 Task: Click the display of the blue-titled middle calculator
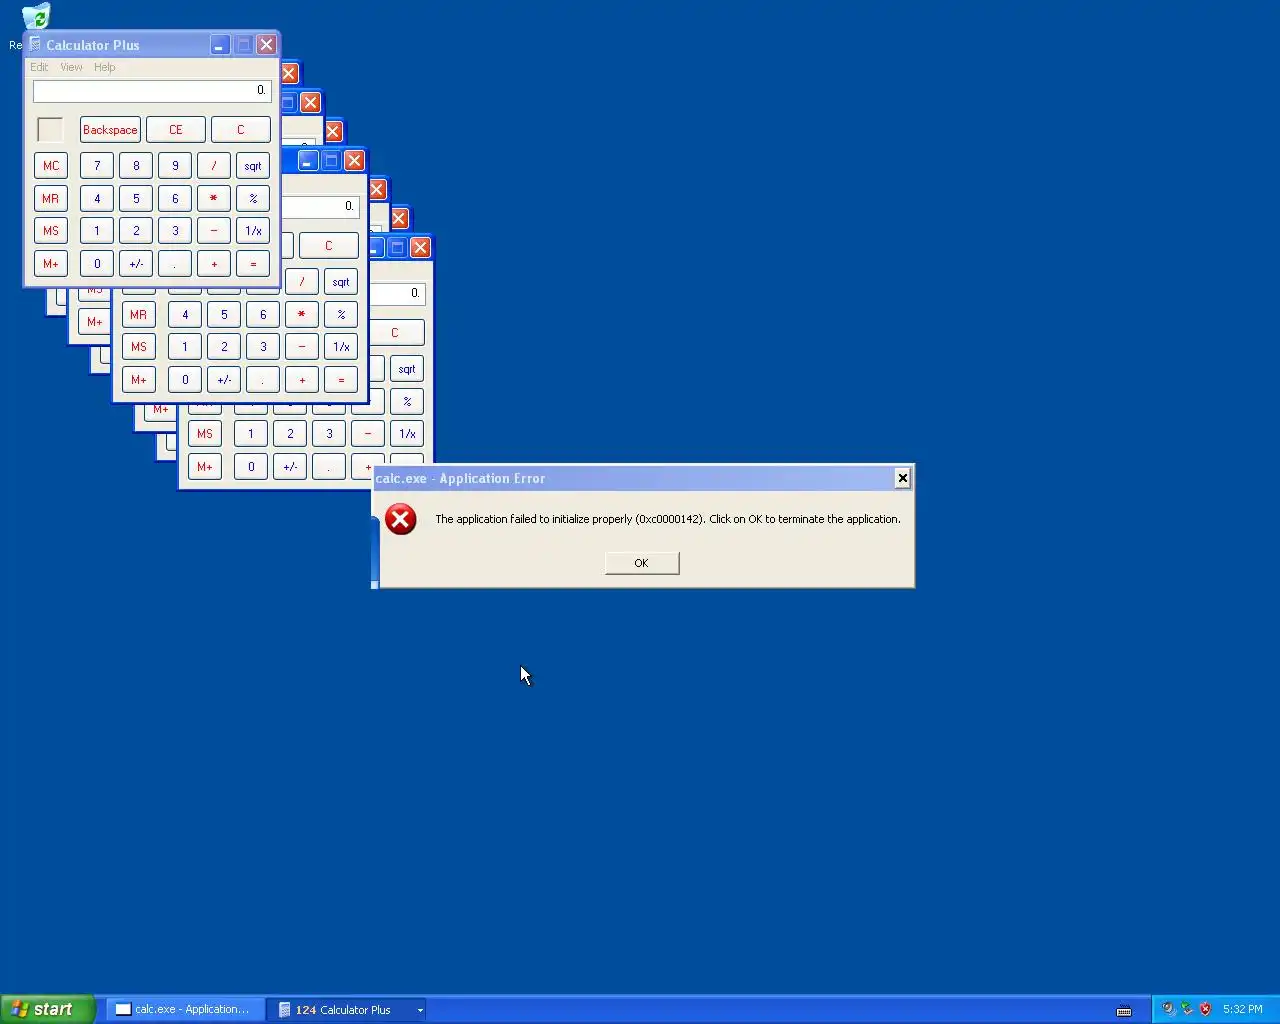(x=320, y=207)
